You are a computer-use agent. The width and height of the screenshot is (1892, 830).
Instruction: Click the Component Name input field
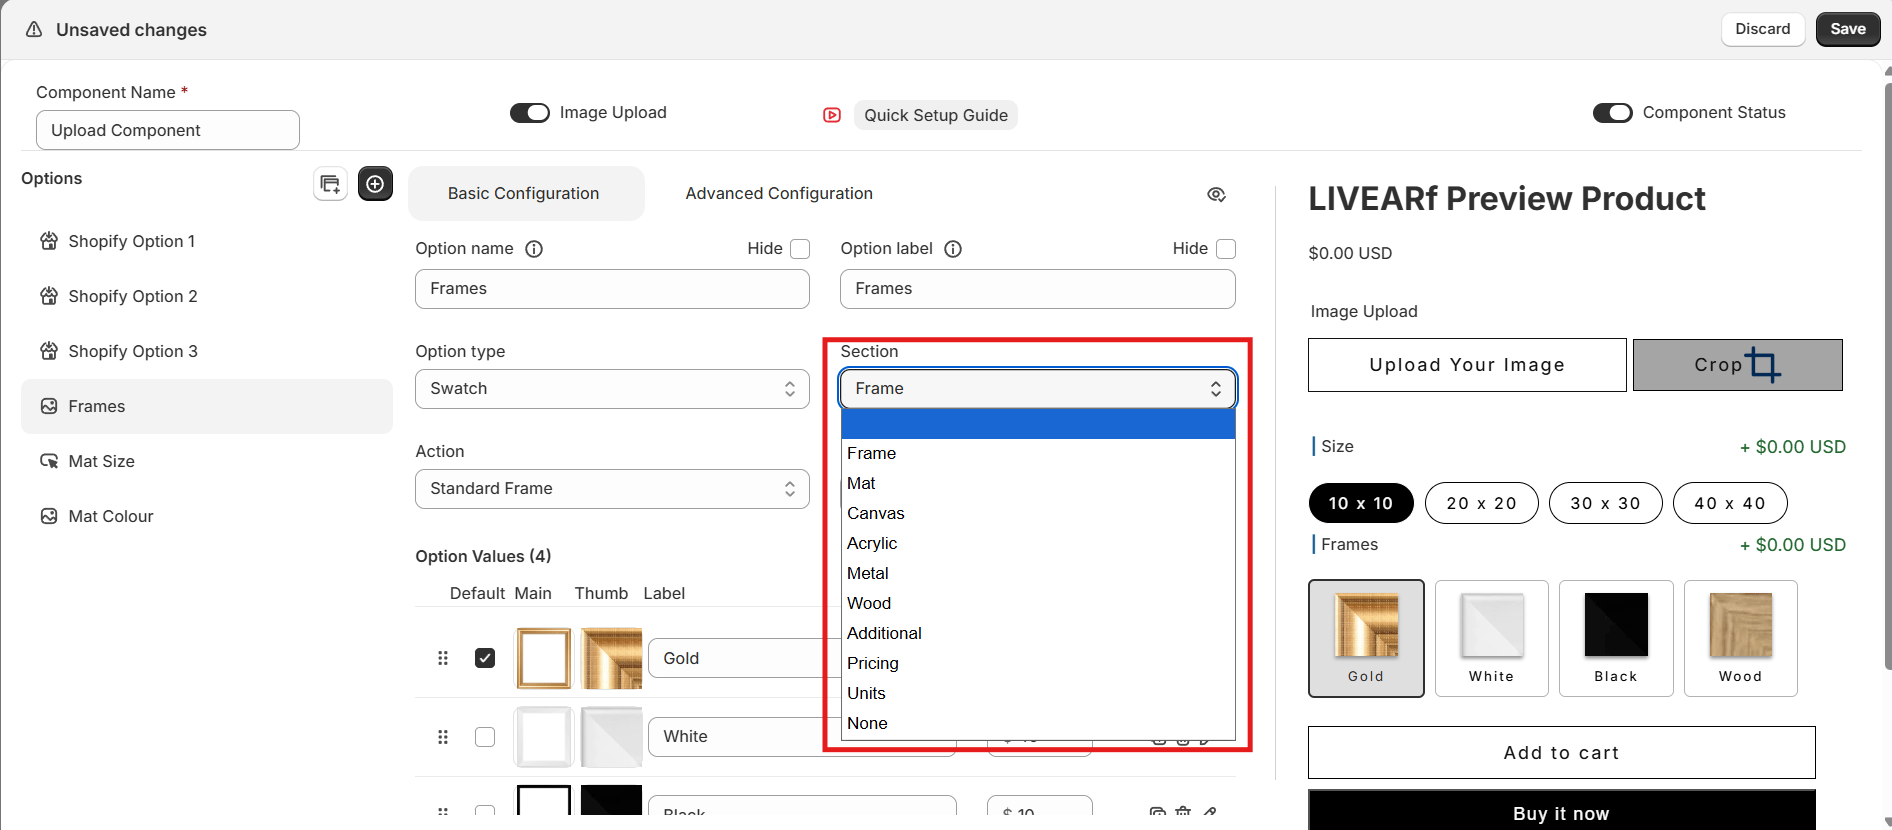pyautogui.click(x=168, y=130)
